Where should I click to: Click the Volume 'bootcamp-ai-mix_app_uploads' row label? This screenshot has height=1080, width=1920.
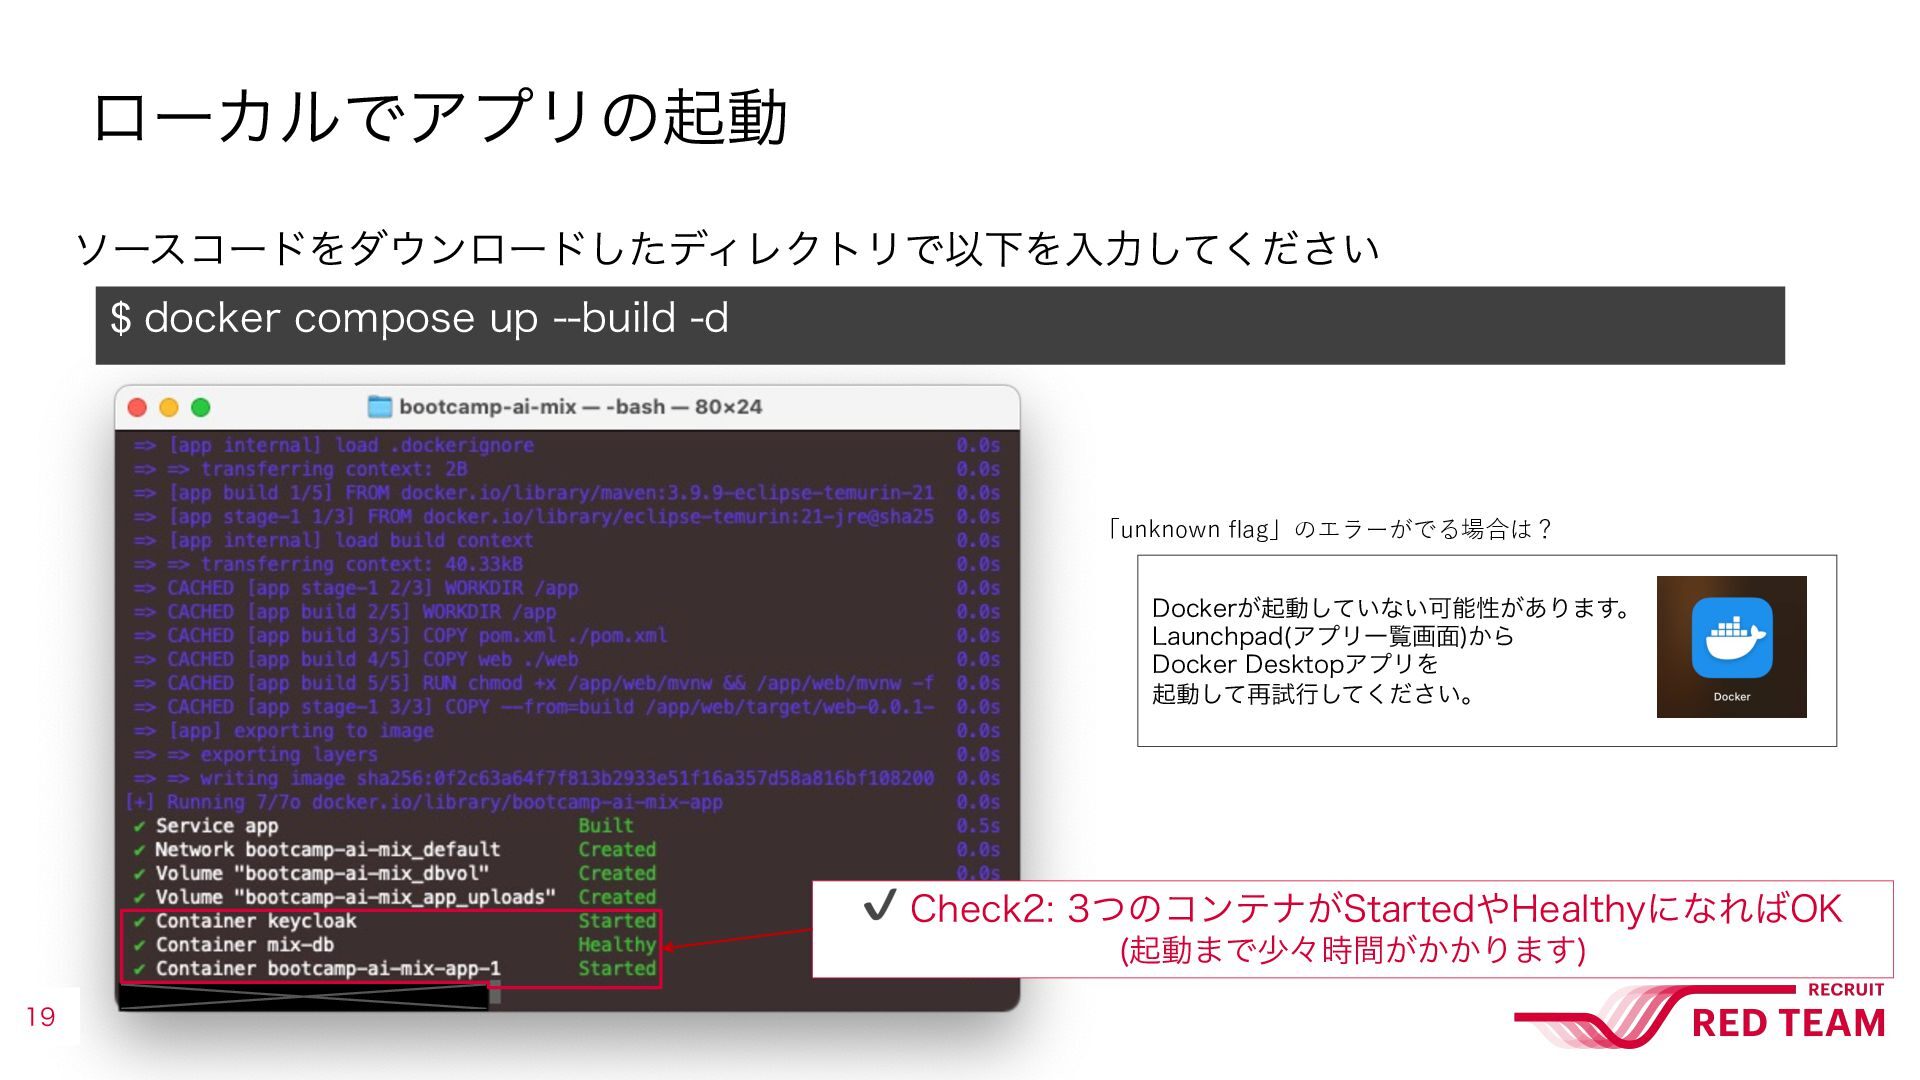point(356,898)
